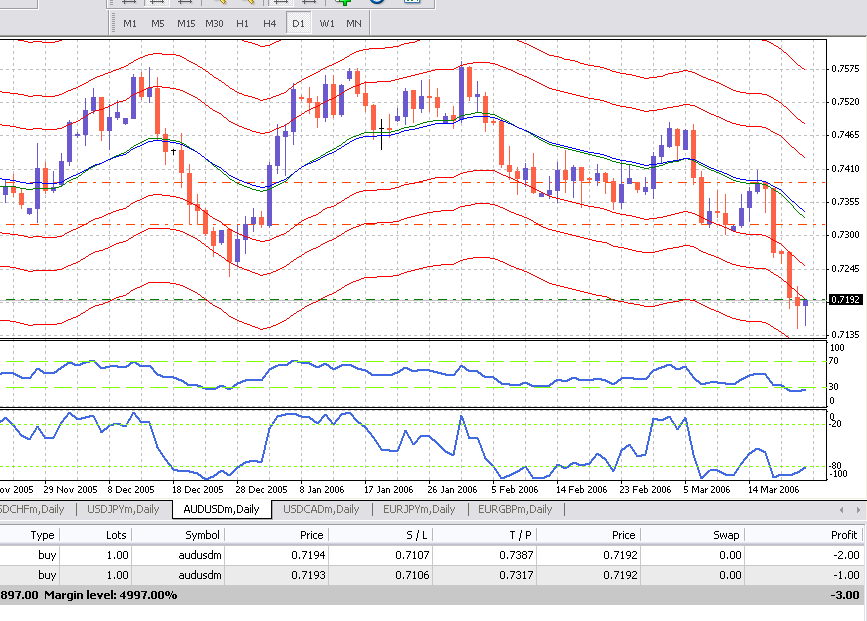867x621 pixels.
Task: Go to the EURGBPm,Daily chart tab
Action: [x=515, y=509]
